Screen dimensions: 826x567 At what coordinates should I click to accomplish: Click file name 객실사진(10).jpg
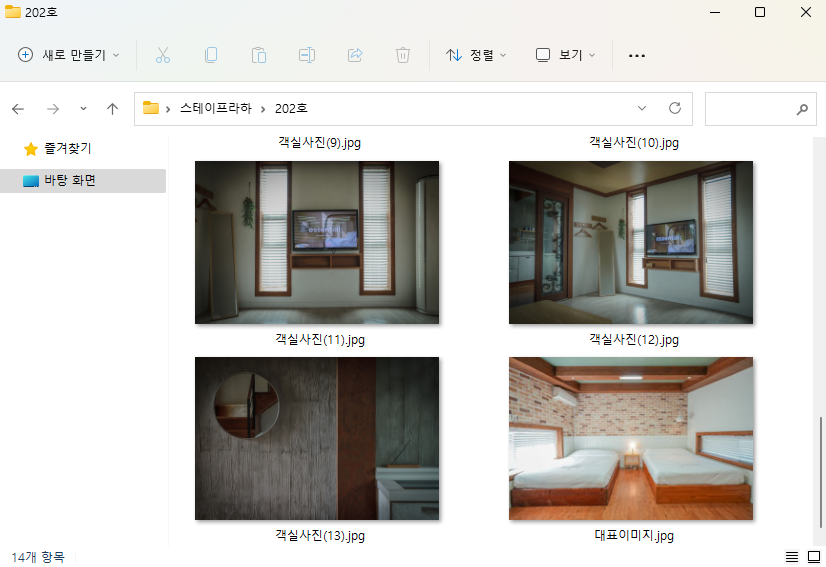coord(634,143)
